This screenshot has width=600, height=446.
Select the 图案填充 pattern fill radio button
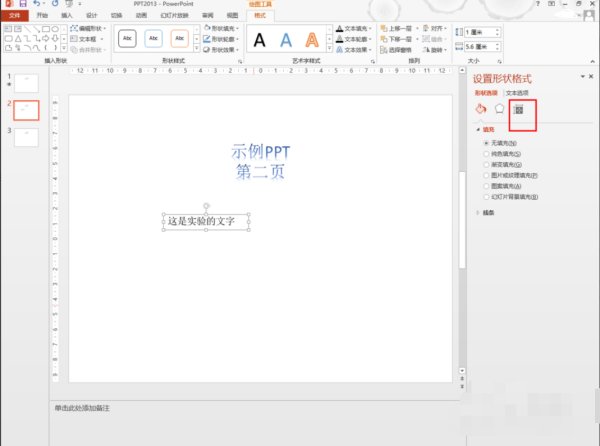click(486, 186)
